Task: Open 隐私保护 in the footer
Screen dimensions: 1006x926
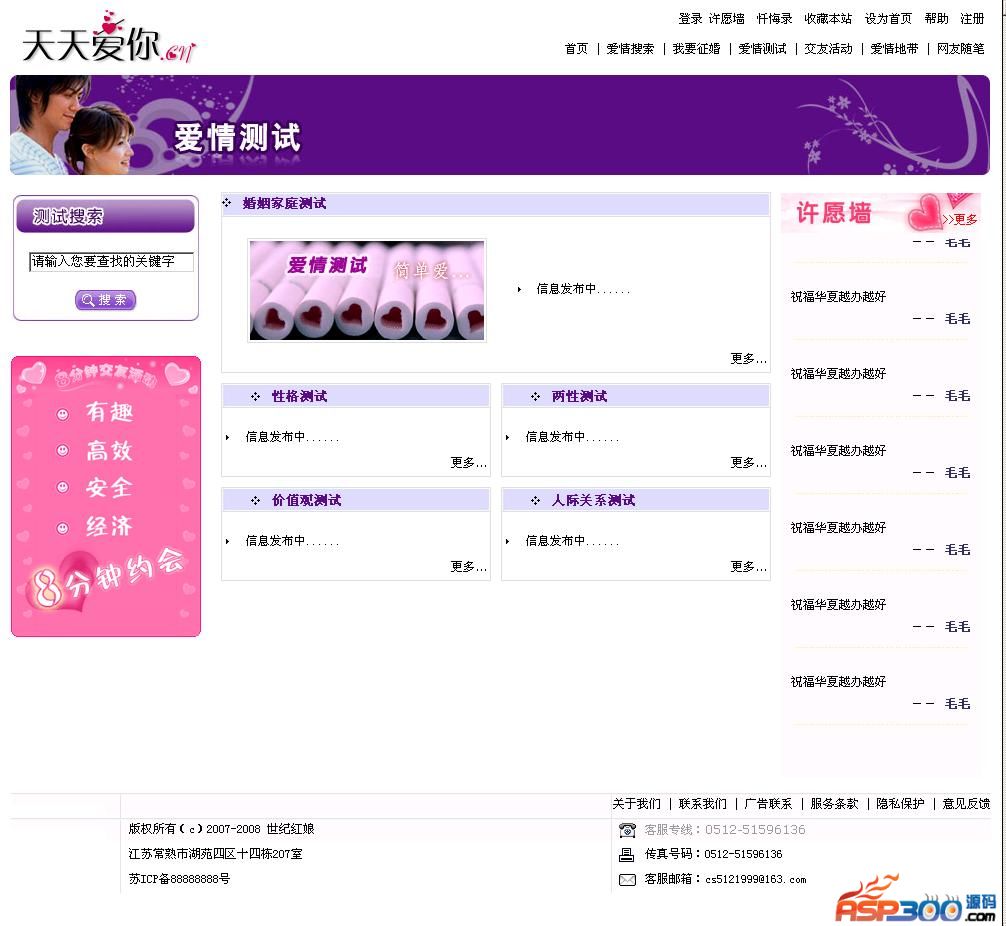Action: pos(900,804)
